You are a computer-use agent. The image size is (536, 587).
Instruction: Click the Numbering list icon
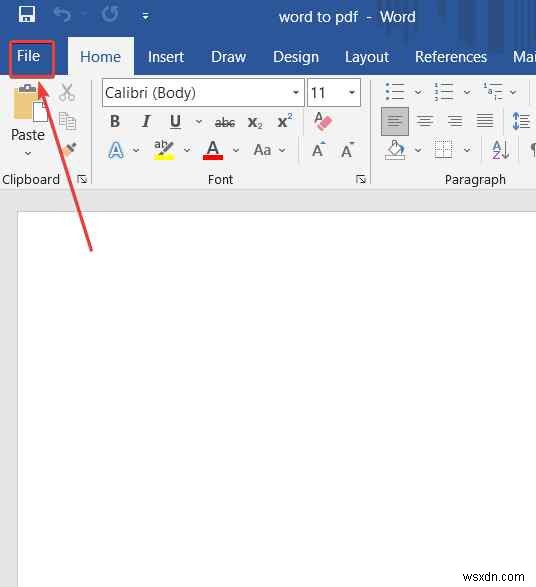[444, 92]
